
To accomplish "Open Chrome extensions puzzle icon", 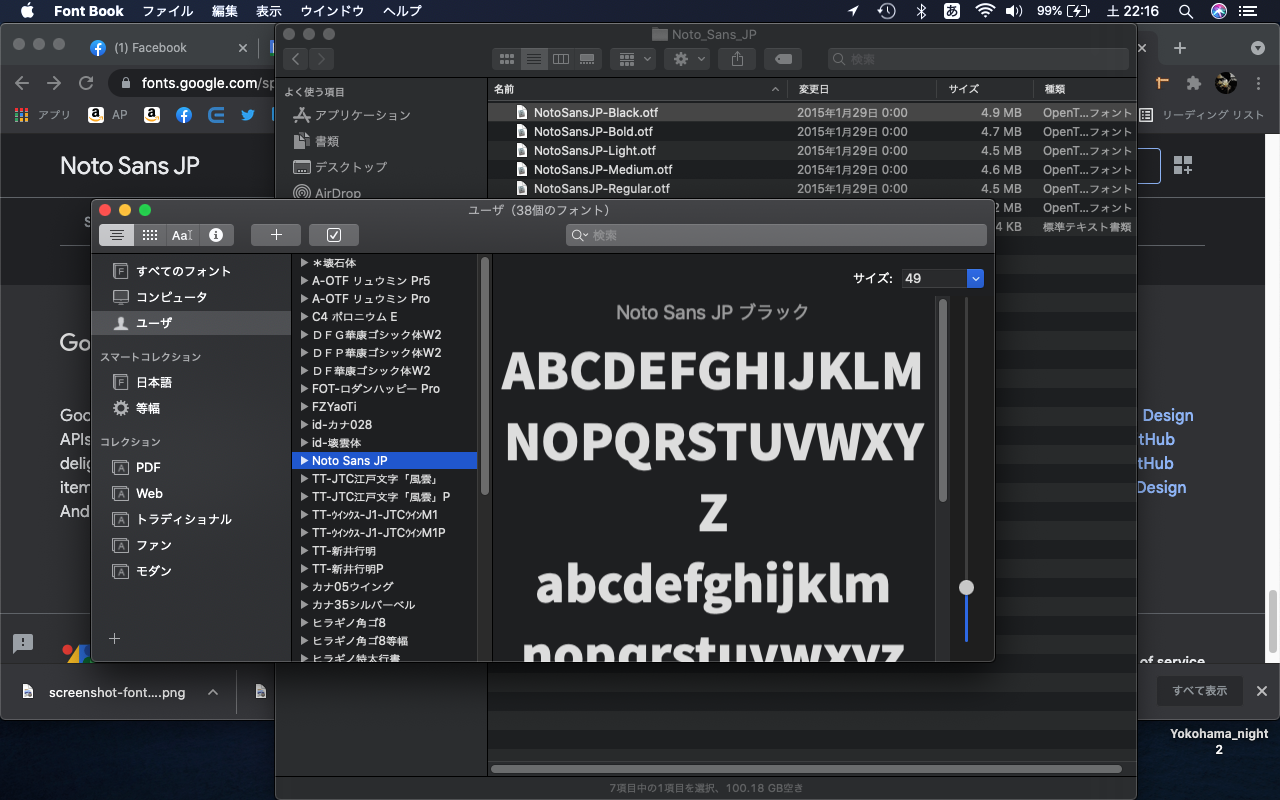I will coord(1193,83).
